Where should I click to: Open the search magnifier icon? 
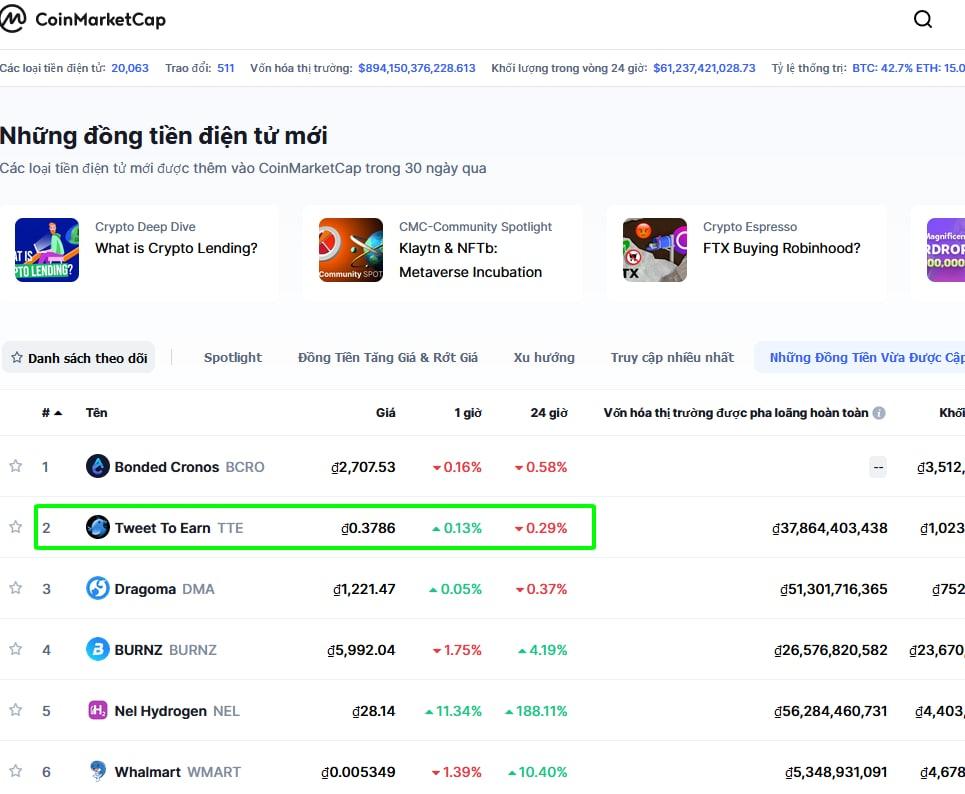point(923,19)
